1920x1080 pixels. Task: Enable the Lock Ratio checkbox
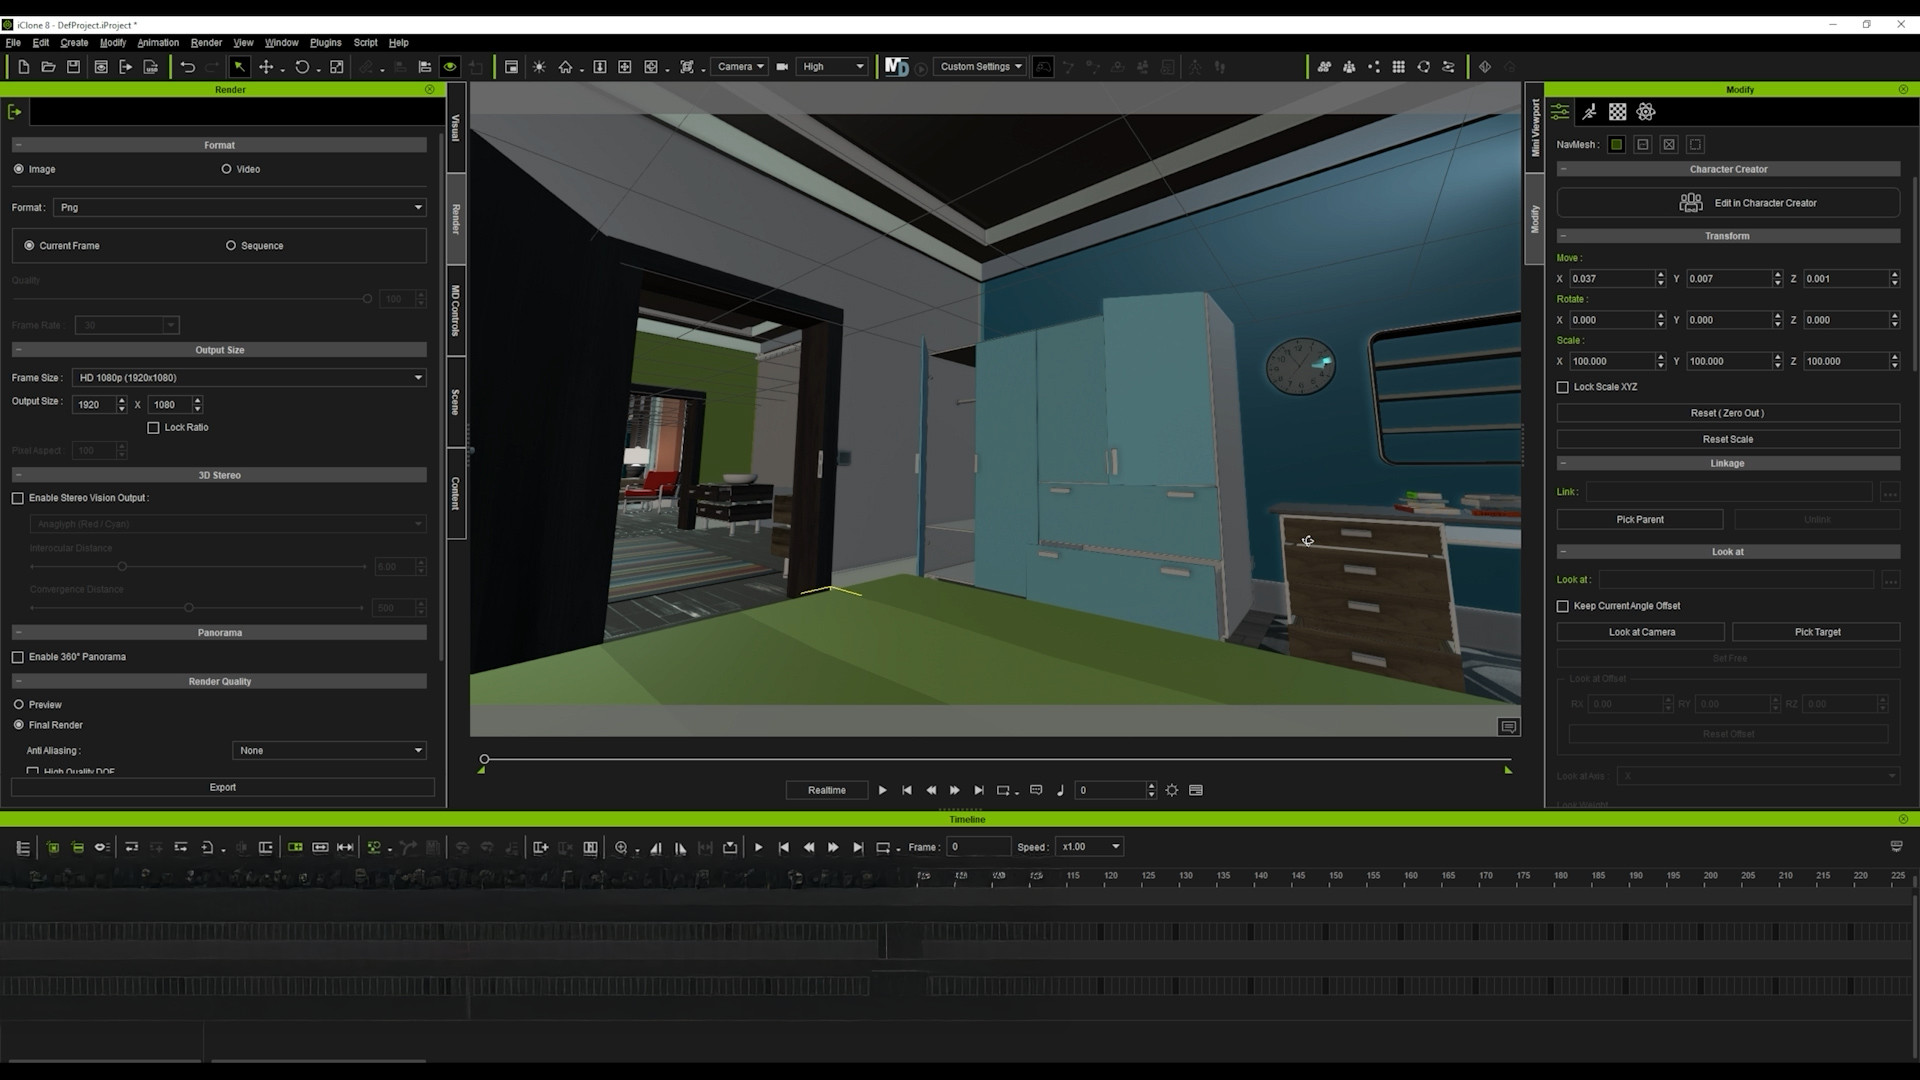coord(153,428)
